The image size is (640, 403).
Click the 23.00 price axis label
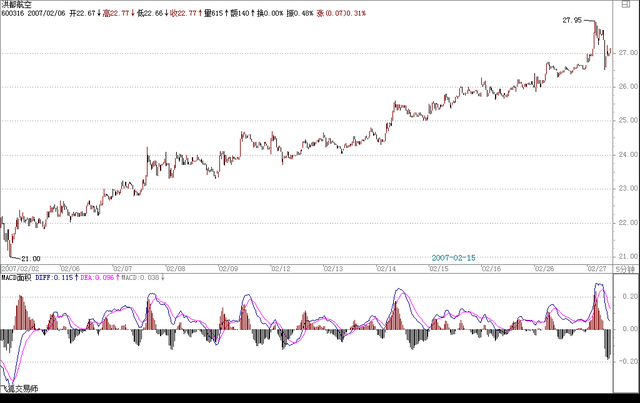click(628, 189)
